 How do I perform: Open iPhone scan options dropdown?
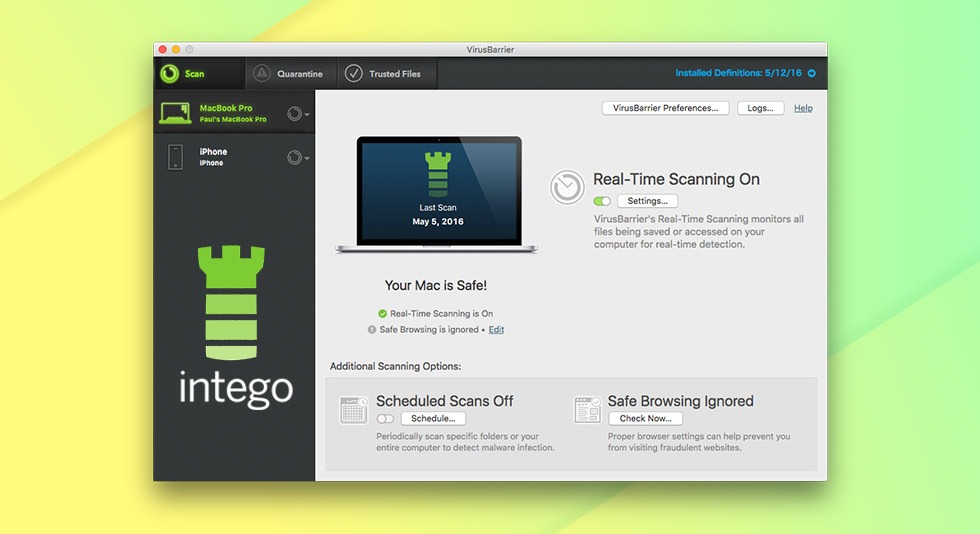[298, 158]
